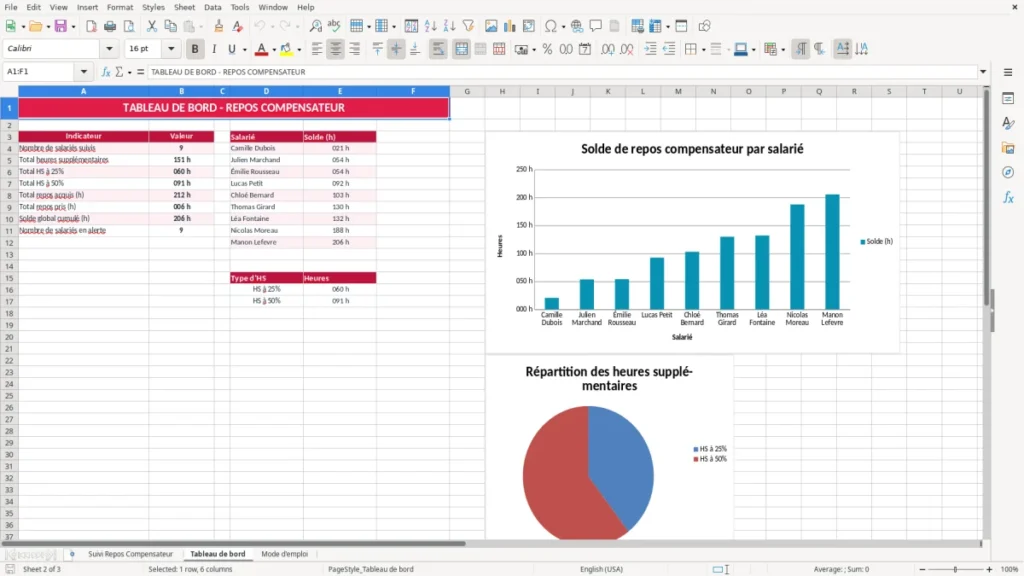Expand the formula bar arrow
Screen dimensions: 1024x576
pyautogui.click(x=983, y=72)
